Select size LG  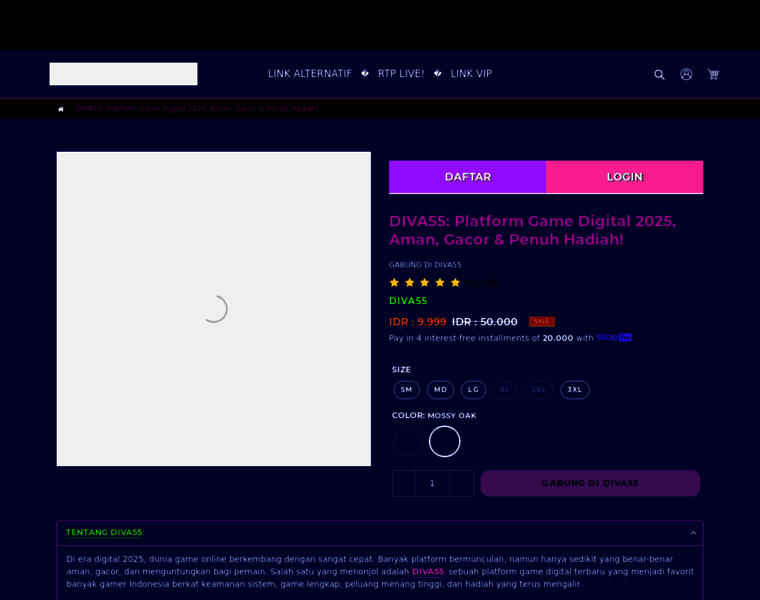click(474, 390)
